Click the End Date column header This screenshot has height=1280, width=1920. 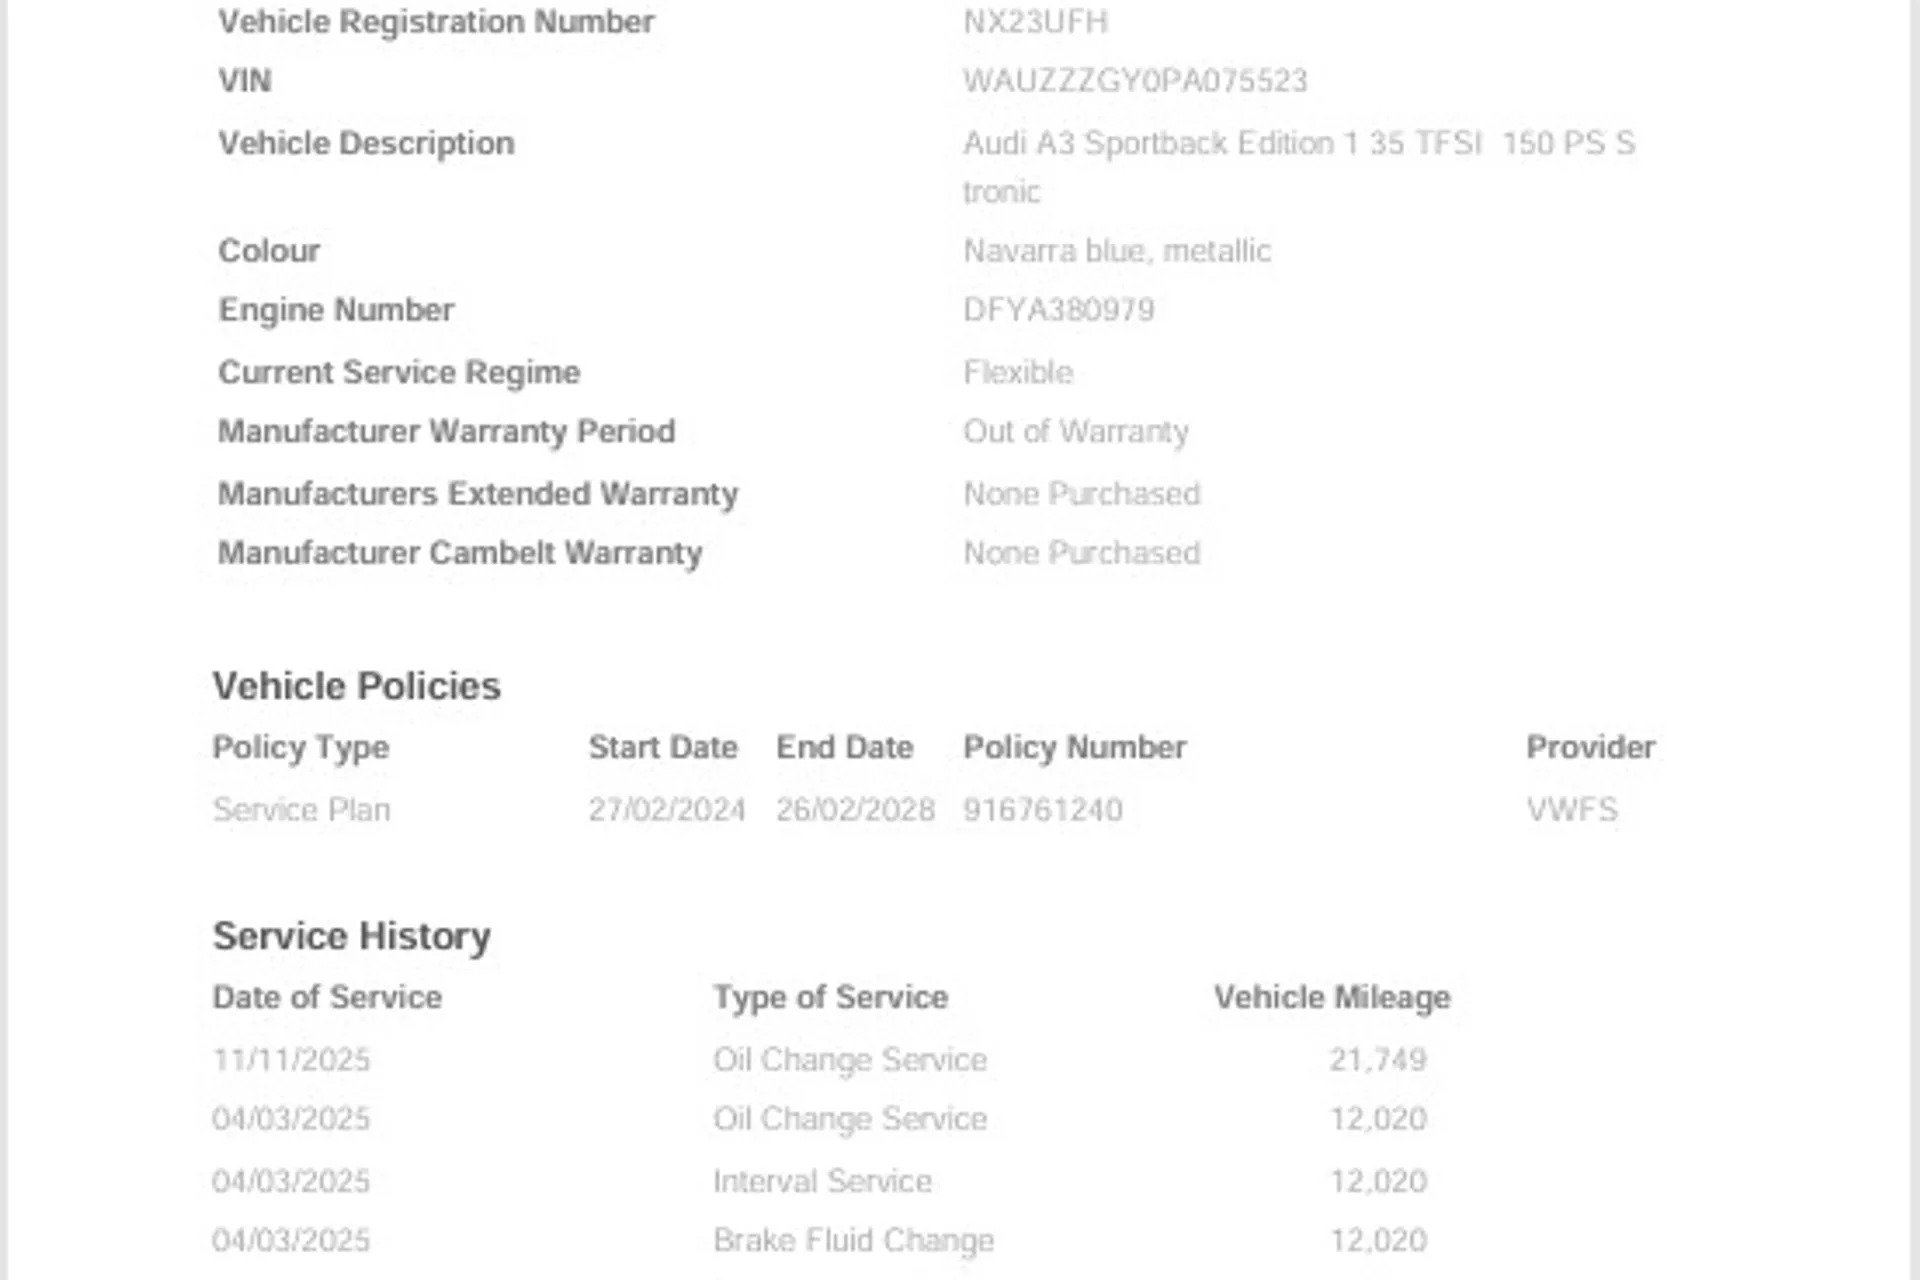(x=845, y=748)
